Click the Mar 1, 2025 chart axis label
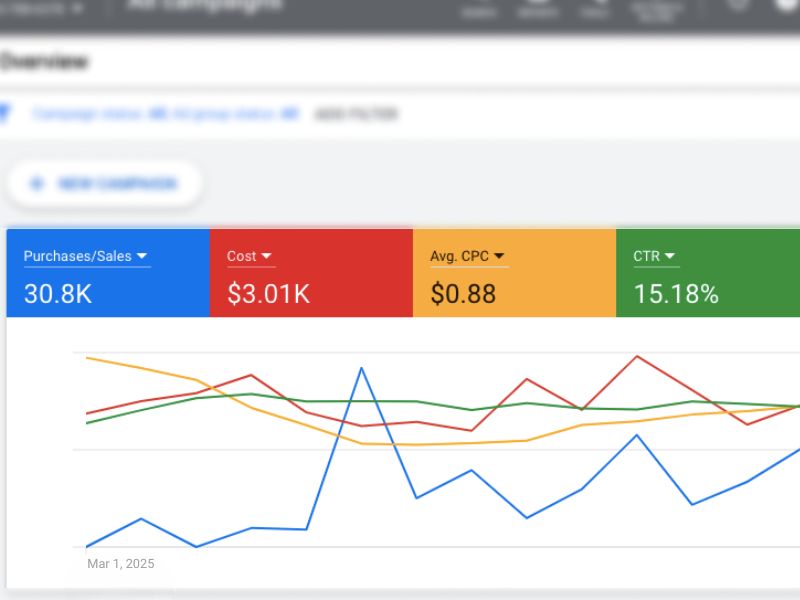This screenshot has width=800, height=600. tap(120, 563)
